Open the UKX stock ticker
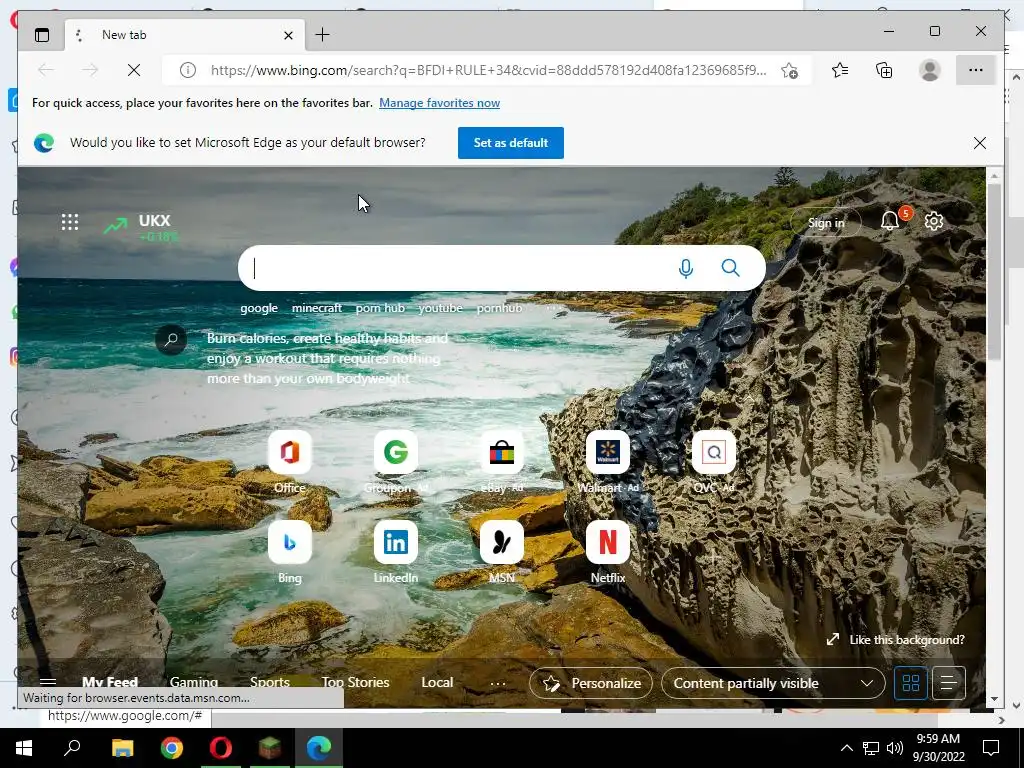The width and height of the screenshot is (1024, 768). pyautogui.click(x=141, y=227)
